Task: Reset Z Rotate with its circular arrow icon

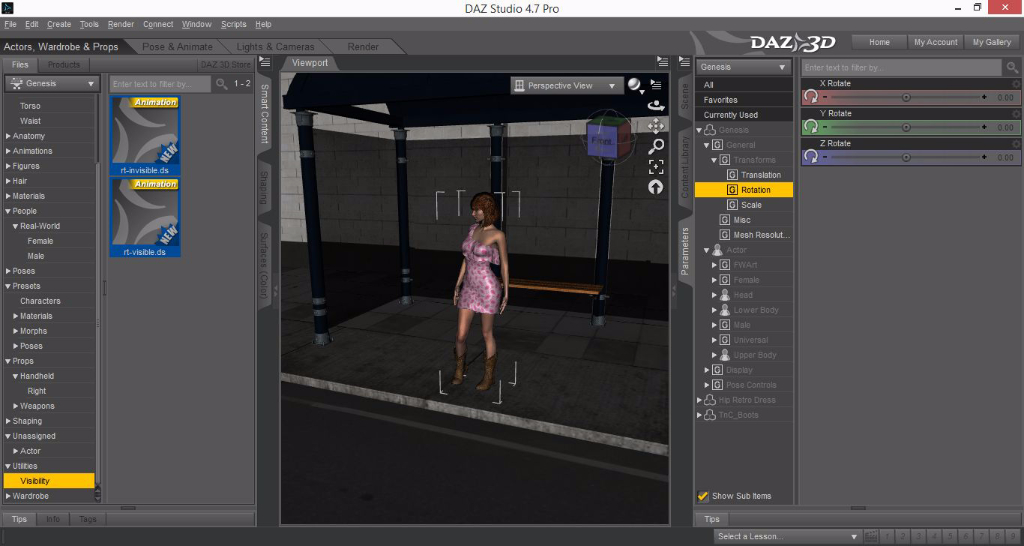Action: point(810,157)
